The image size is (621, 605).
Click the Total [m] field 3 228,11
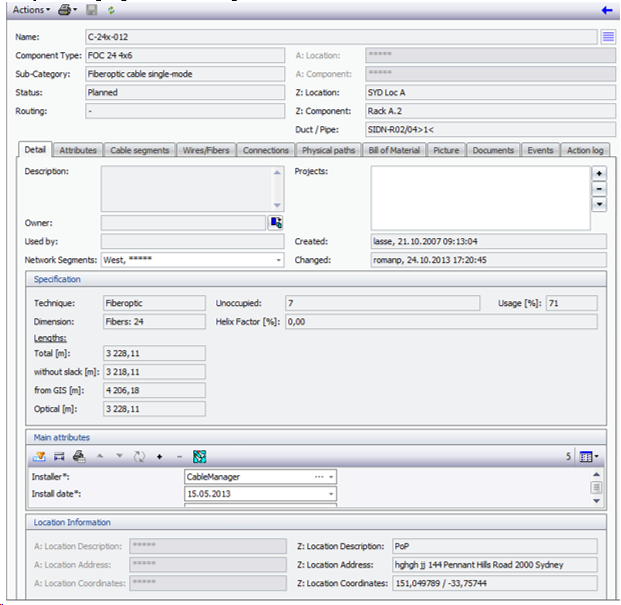click(154, 353)
